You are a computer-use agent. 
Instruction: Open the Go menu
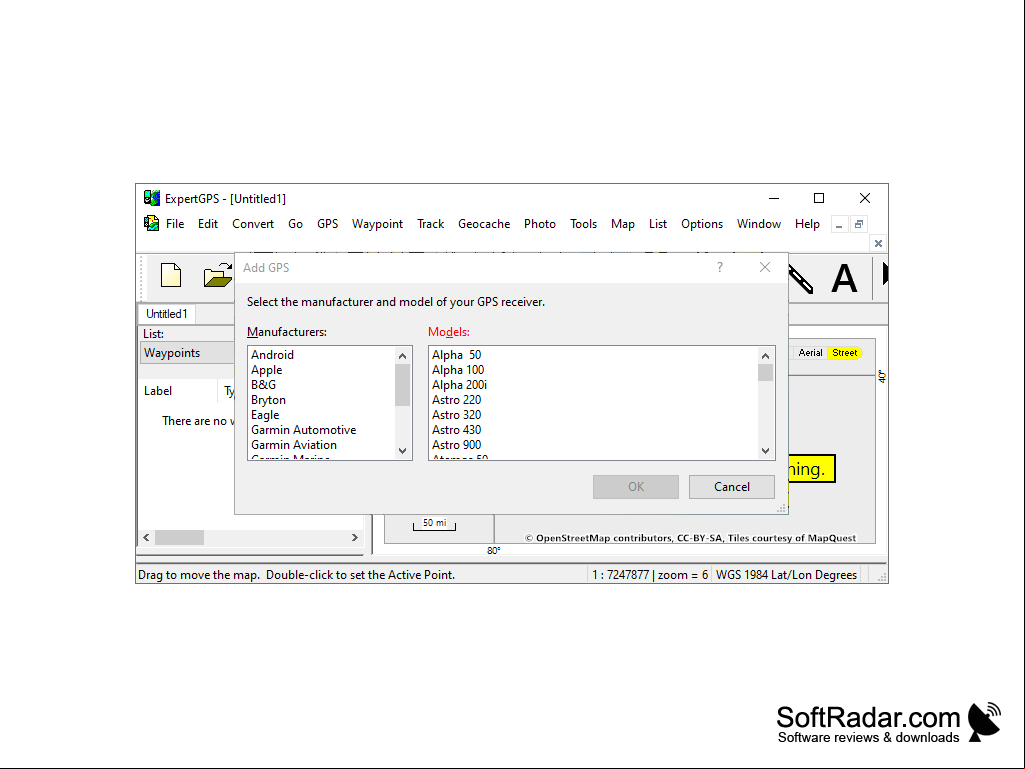(295, 224)
